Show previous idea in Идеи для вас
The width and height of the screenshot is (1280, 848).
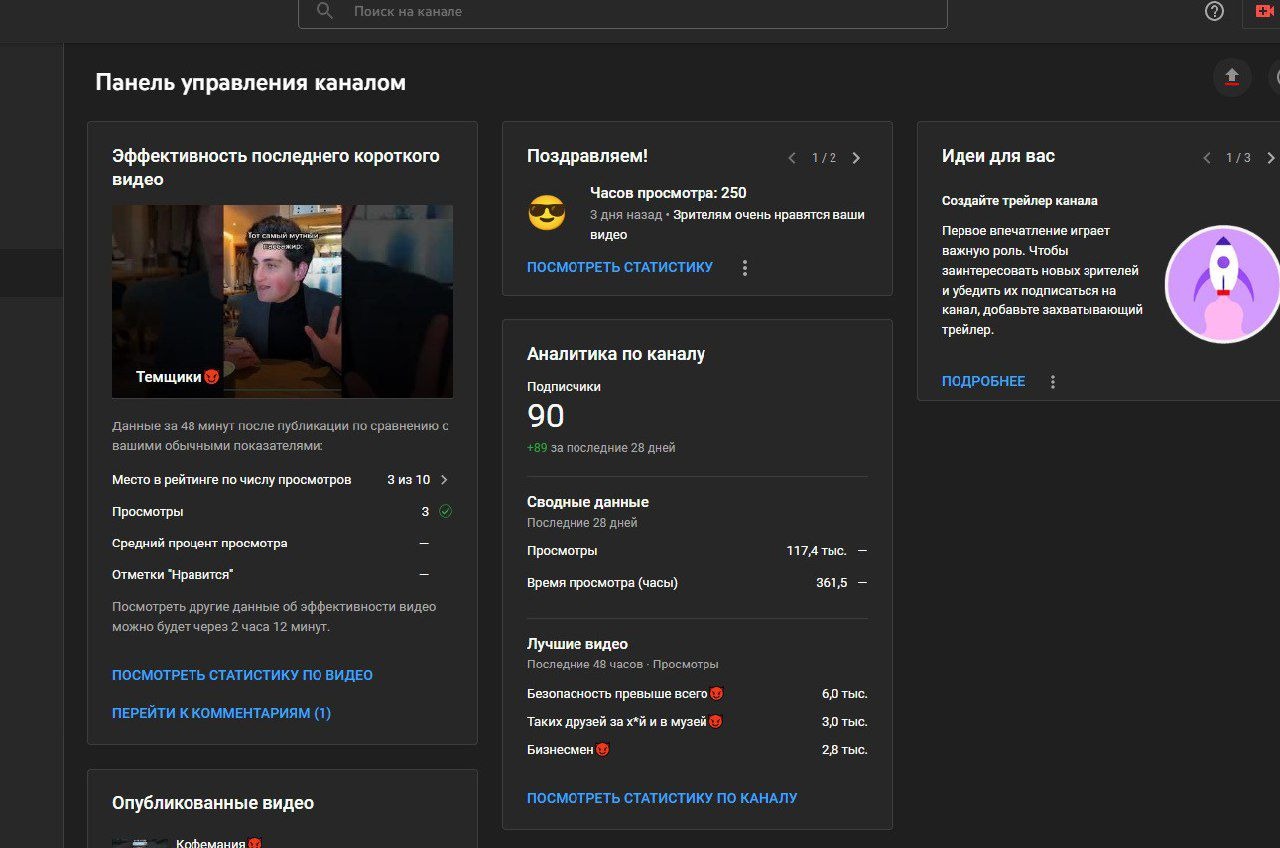click(x=1206, y=158)
